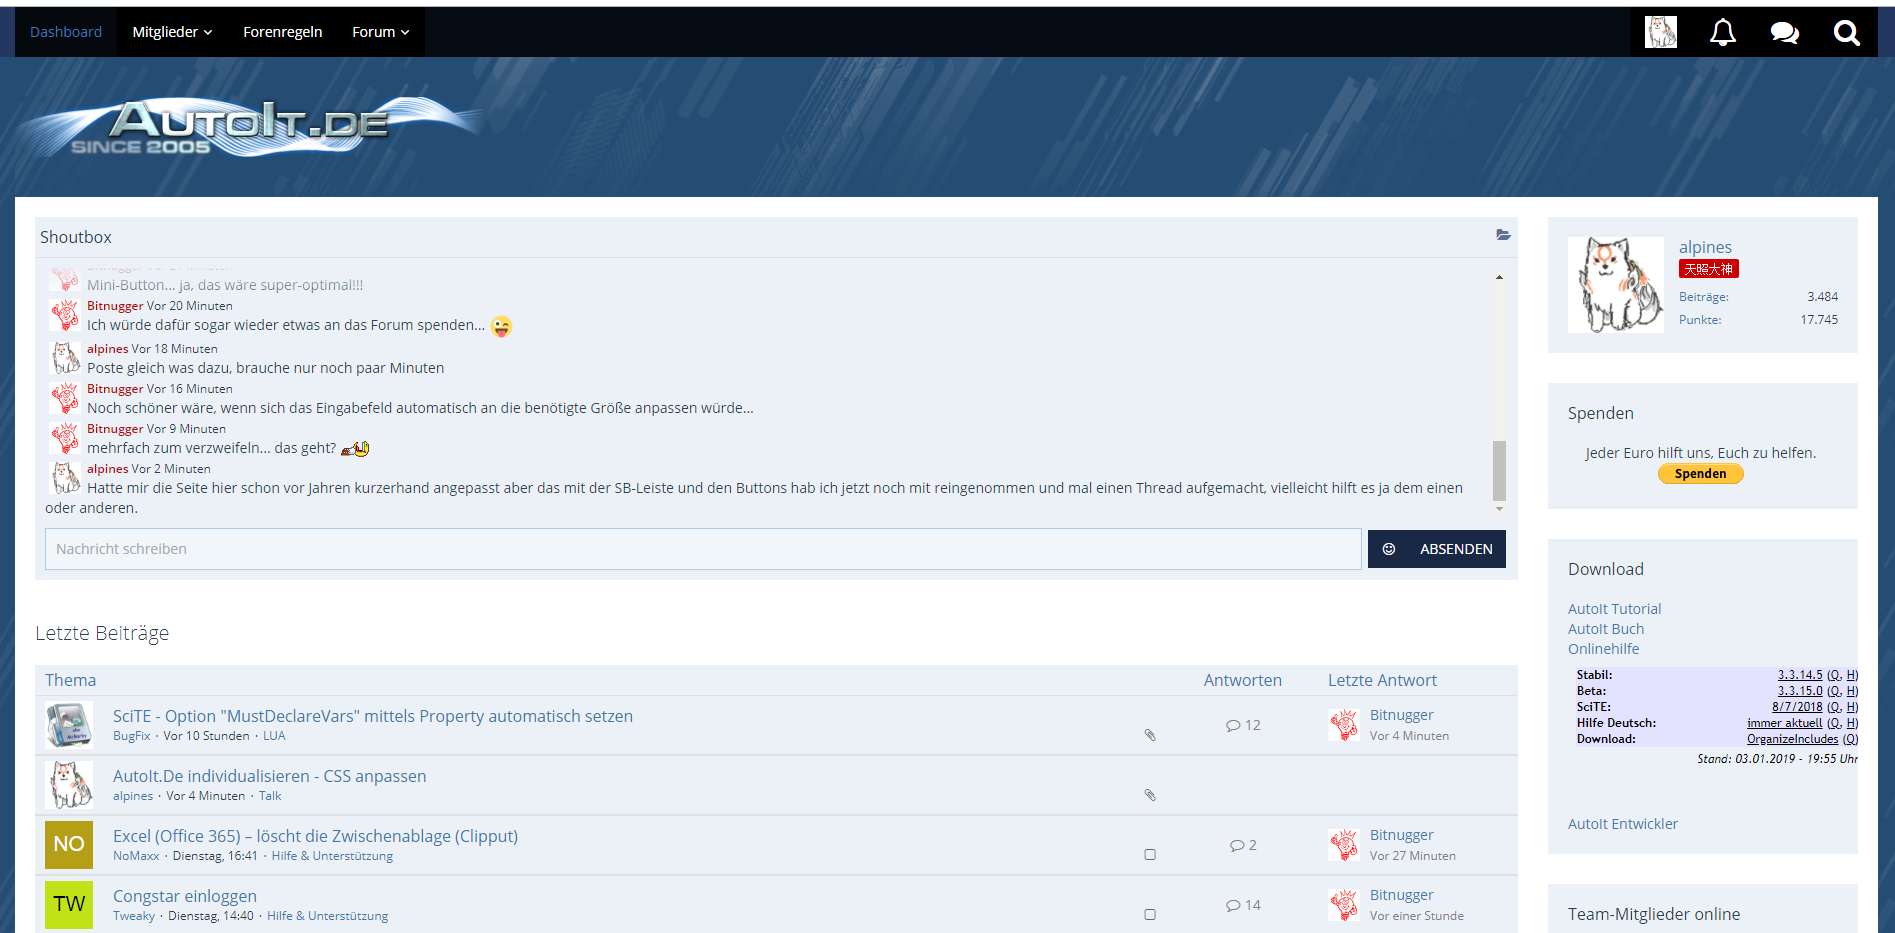Viewport: 1895px width, 933px height.
Task: Expand the Mitglieder dropdown menu
Action: point(172,32)
